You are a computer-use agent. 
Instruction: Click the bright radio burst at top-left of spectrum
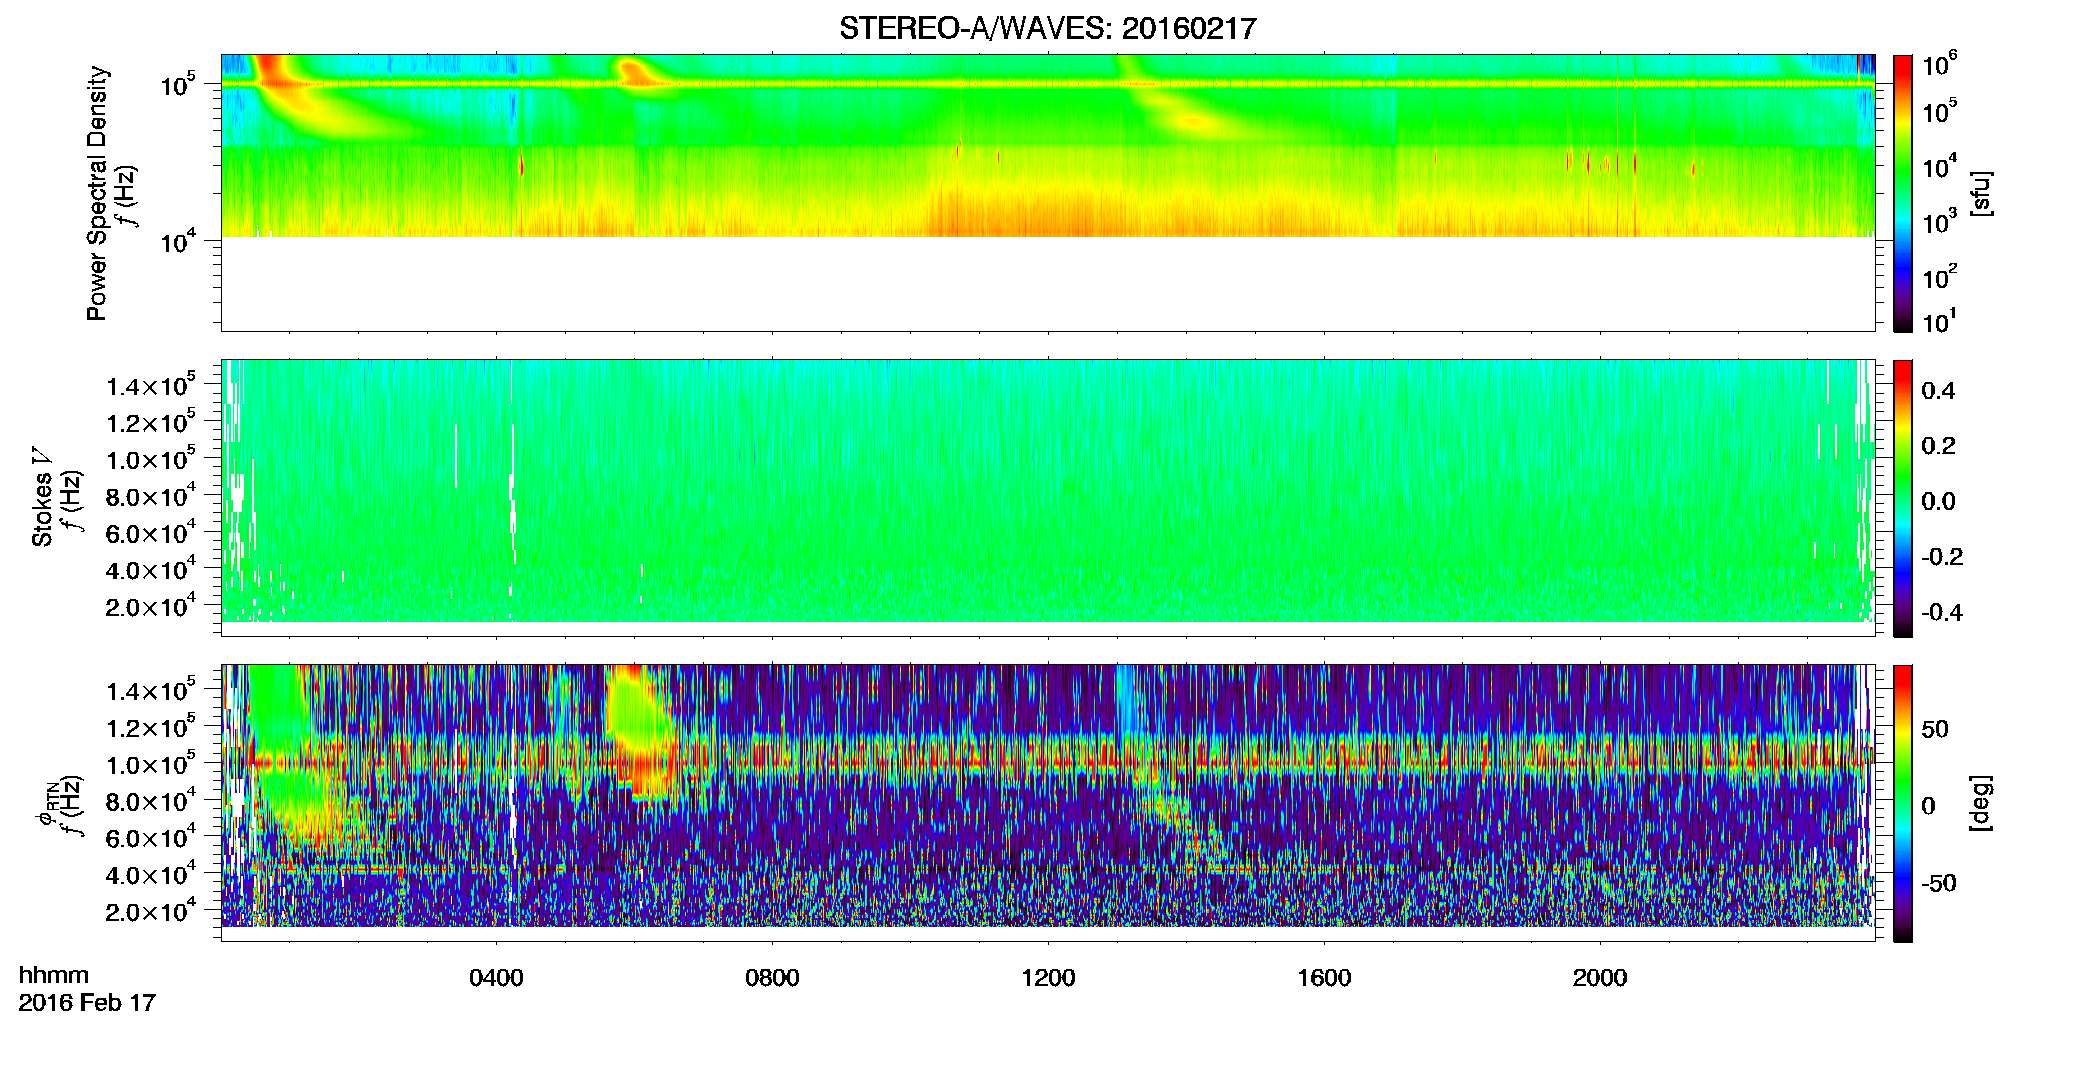pyautogui.click(x=273, y=80)
